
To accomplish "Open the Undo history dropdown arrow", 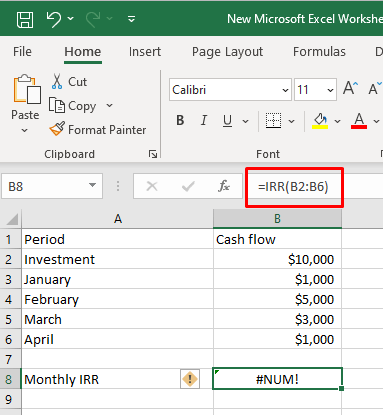I will pos(71,19).
